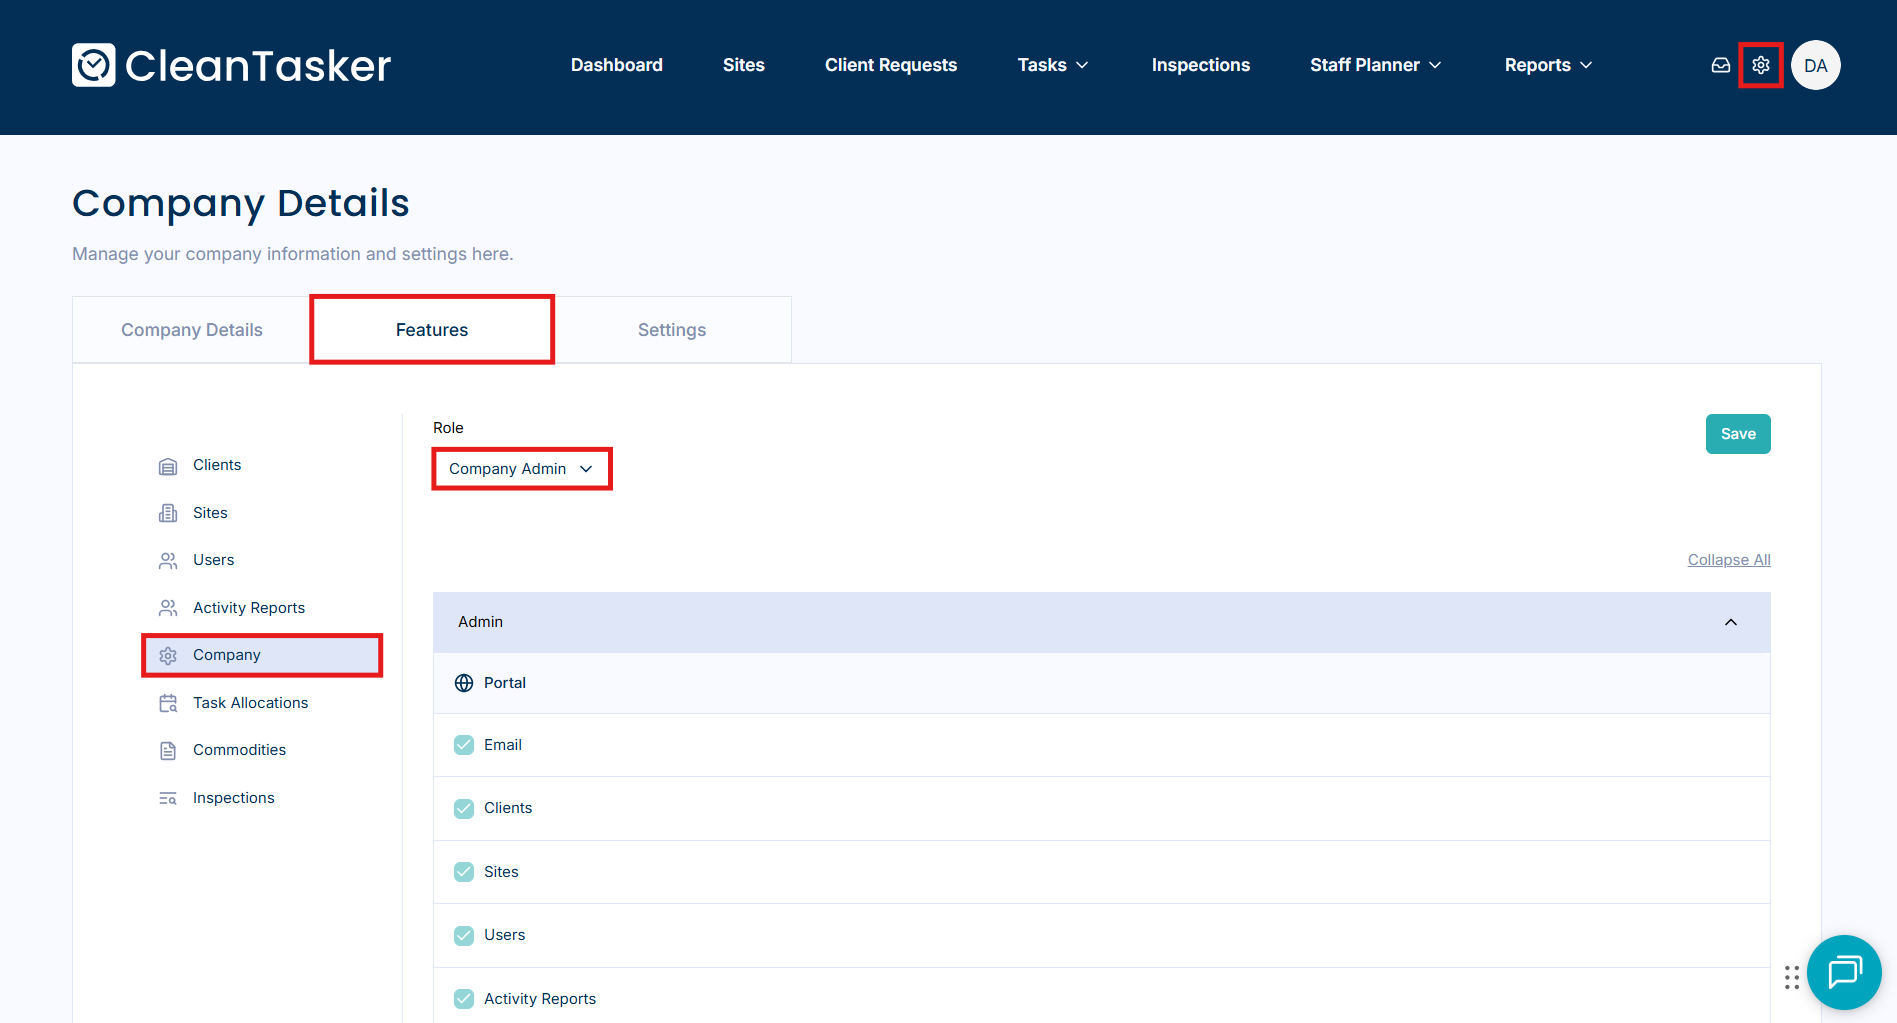Open settings via the gear icon

click(1760, 65)
